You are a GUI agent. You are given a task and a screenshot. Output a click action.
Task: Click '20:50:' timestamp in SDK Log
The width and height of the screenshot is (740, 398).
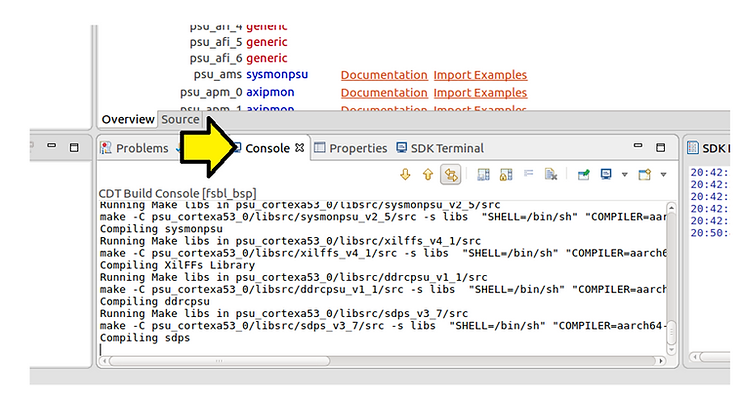[x=710, y=233]
